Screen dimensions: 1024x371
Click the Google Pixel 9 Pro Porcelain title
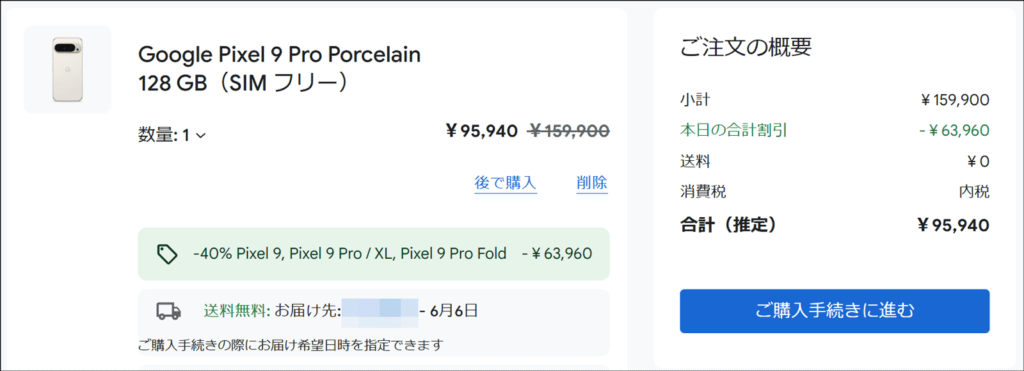point(280,54)
